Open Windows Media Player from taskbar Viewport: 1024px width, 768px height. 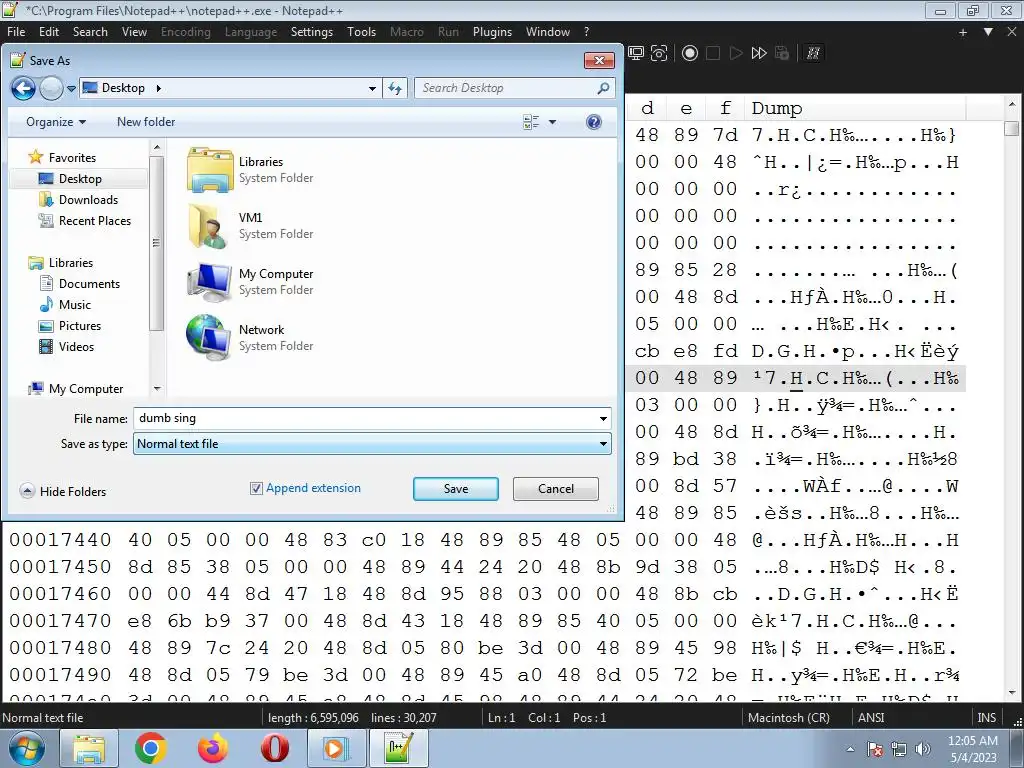tap(337, 748)
